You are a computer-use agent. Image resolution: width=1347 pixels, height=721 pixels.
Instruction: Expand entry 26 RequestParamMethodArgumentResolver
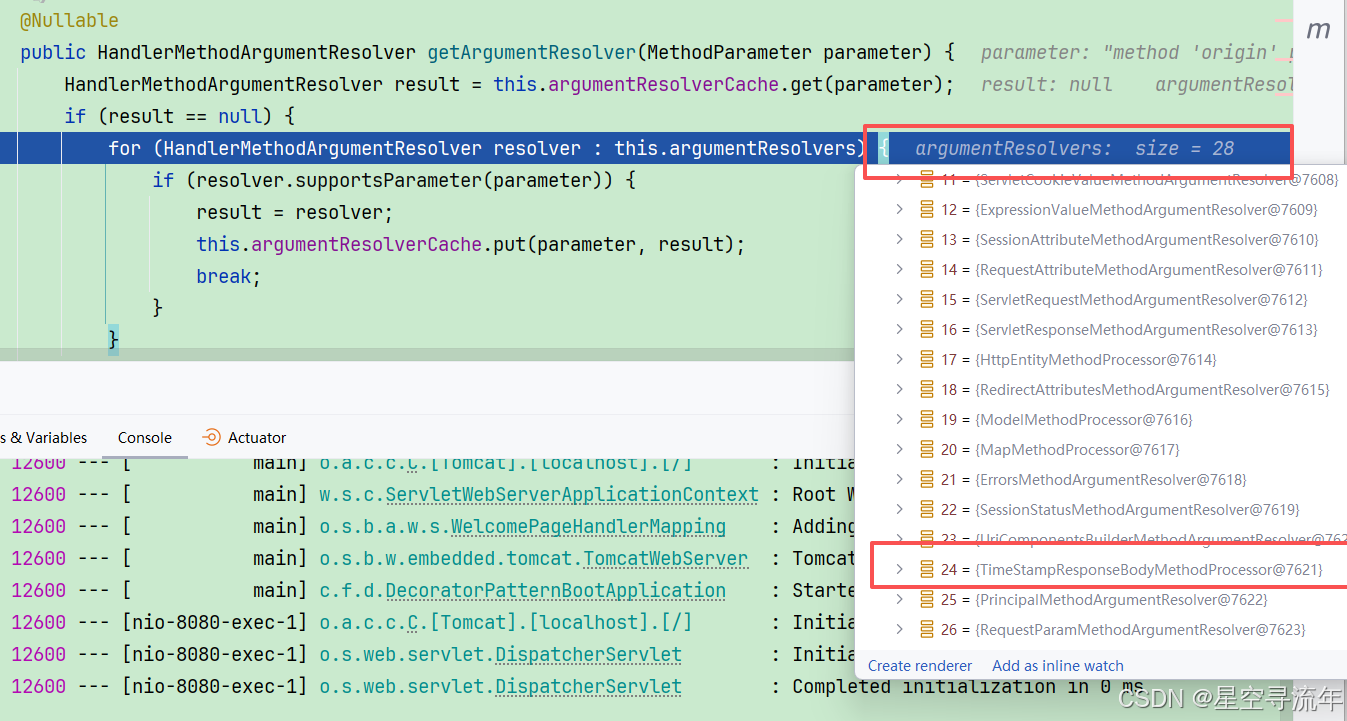pyautogui.click(x=899, y=629)
